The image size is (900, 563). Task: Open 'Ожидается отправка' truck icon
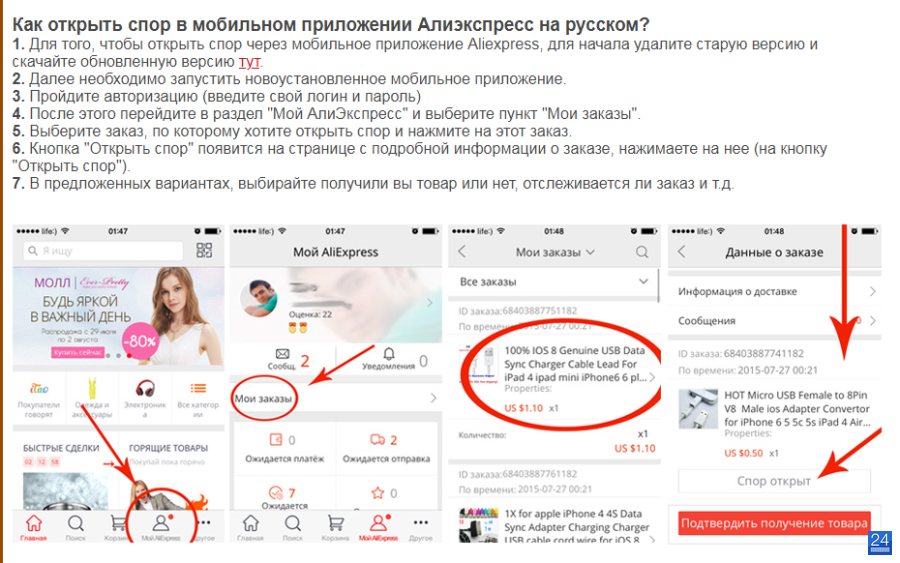pyautogui.click(x=377, y=440)
